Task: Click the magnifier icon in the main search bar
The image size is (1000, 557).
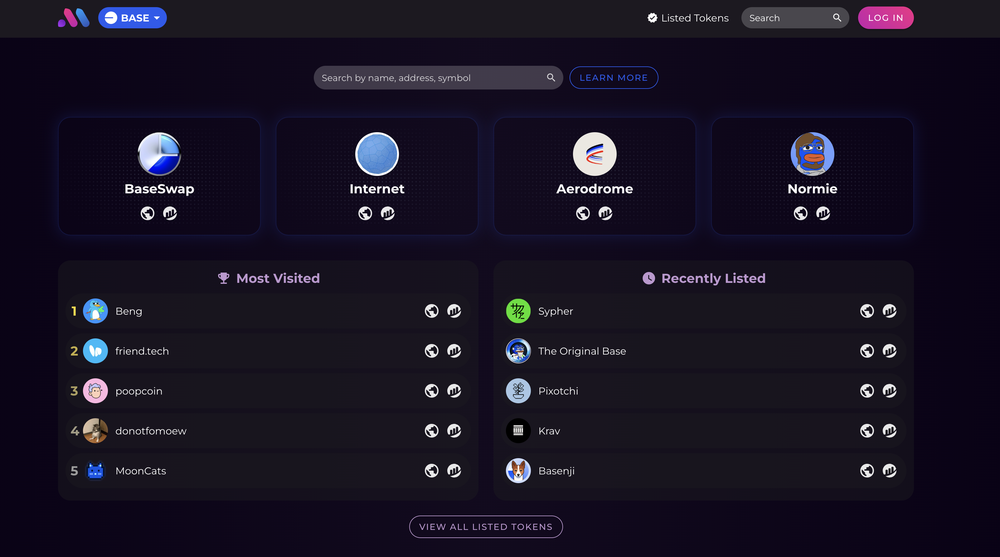Action: pyautogui.click(x=551, y=78)
